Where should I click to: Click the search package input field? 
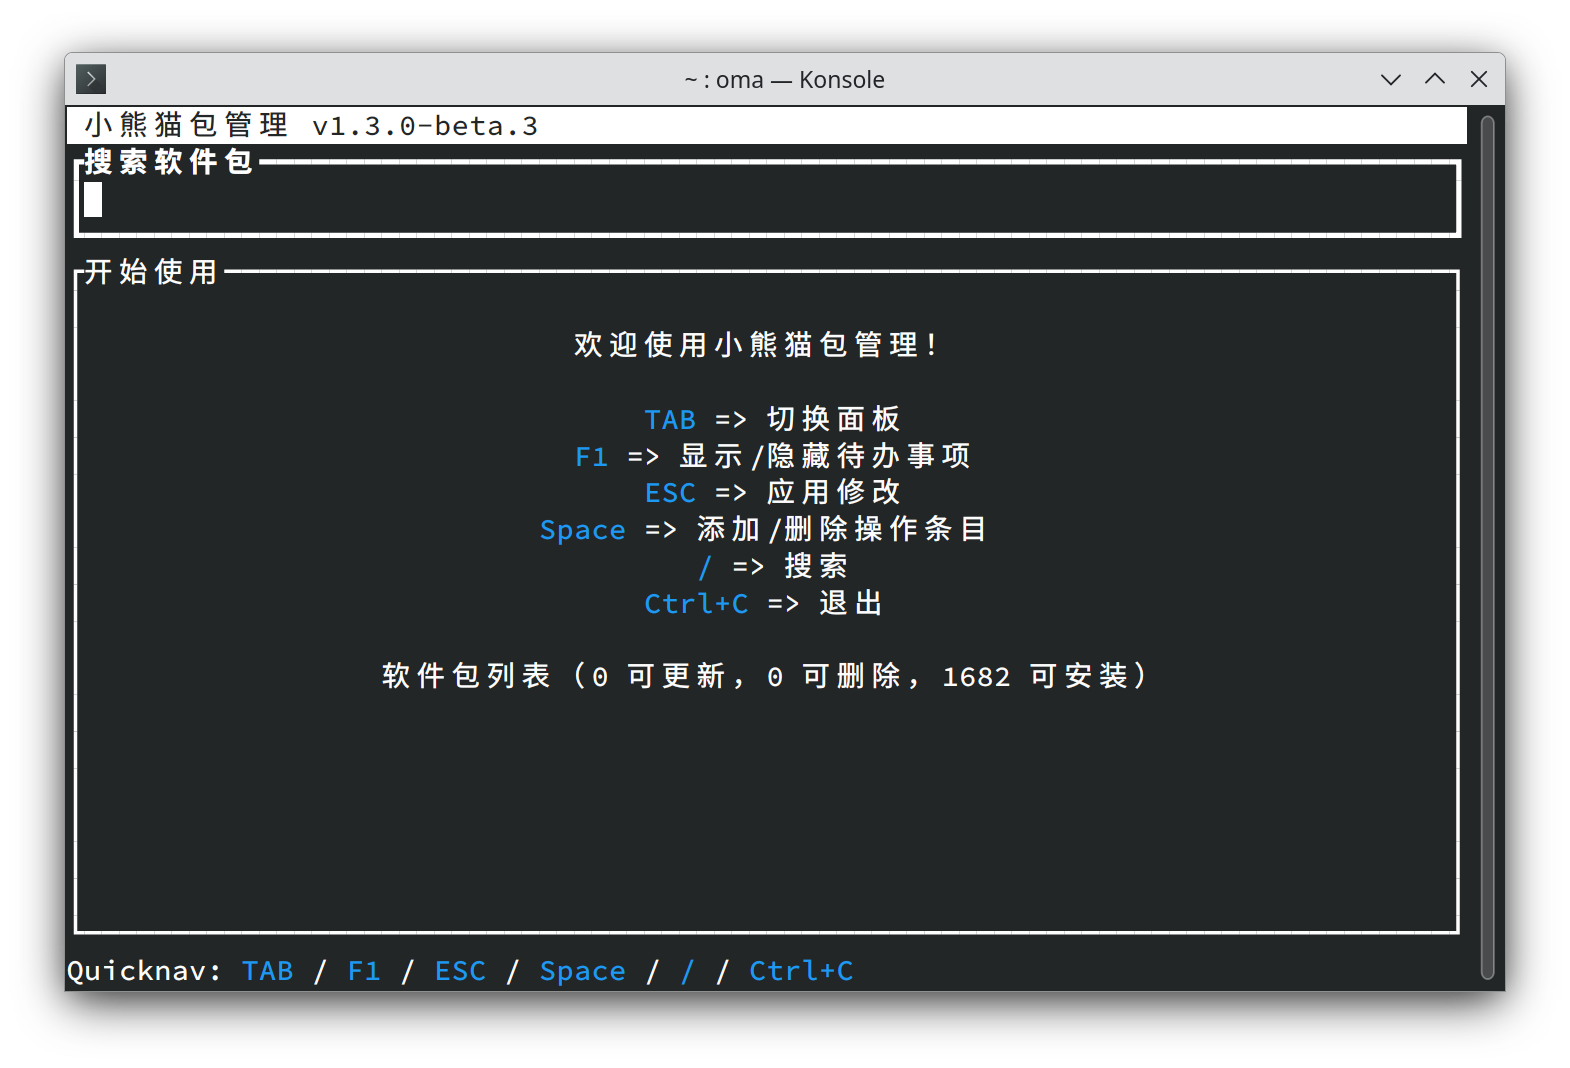coord(766,200)
